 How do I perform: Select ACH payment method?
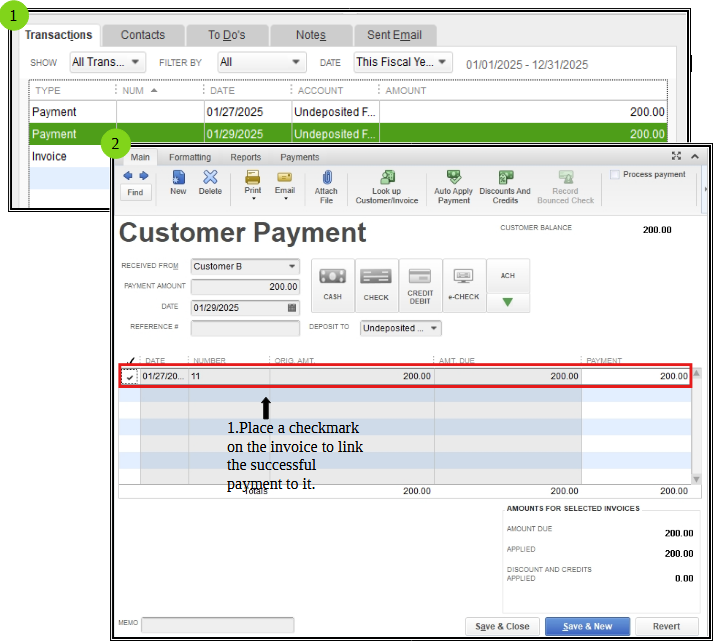(x=508, y=276)
